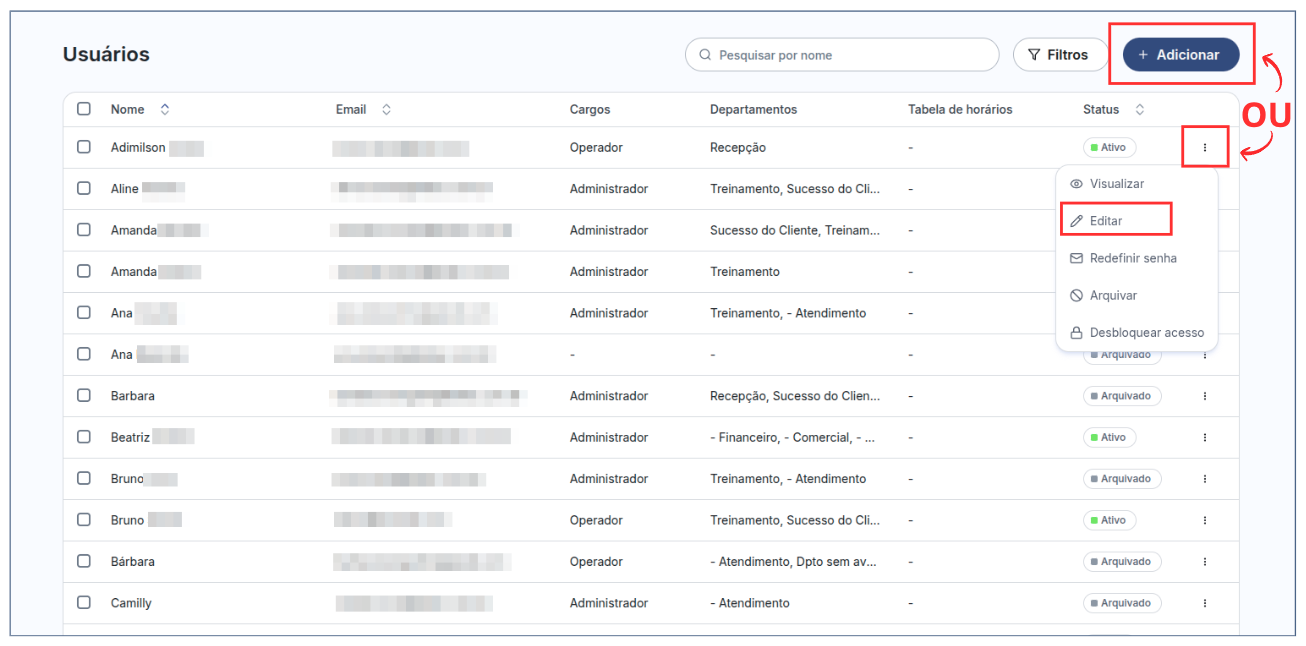This screenshot has height=646, width=1306.
Task: Select the checkbox beside Barbara
Action: pyautogui.click(x=84, y=396)
